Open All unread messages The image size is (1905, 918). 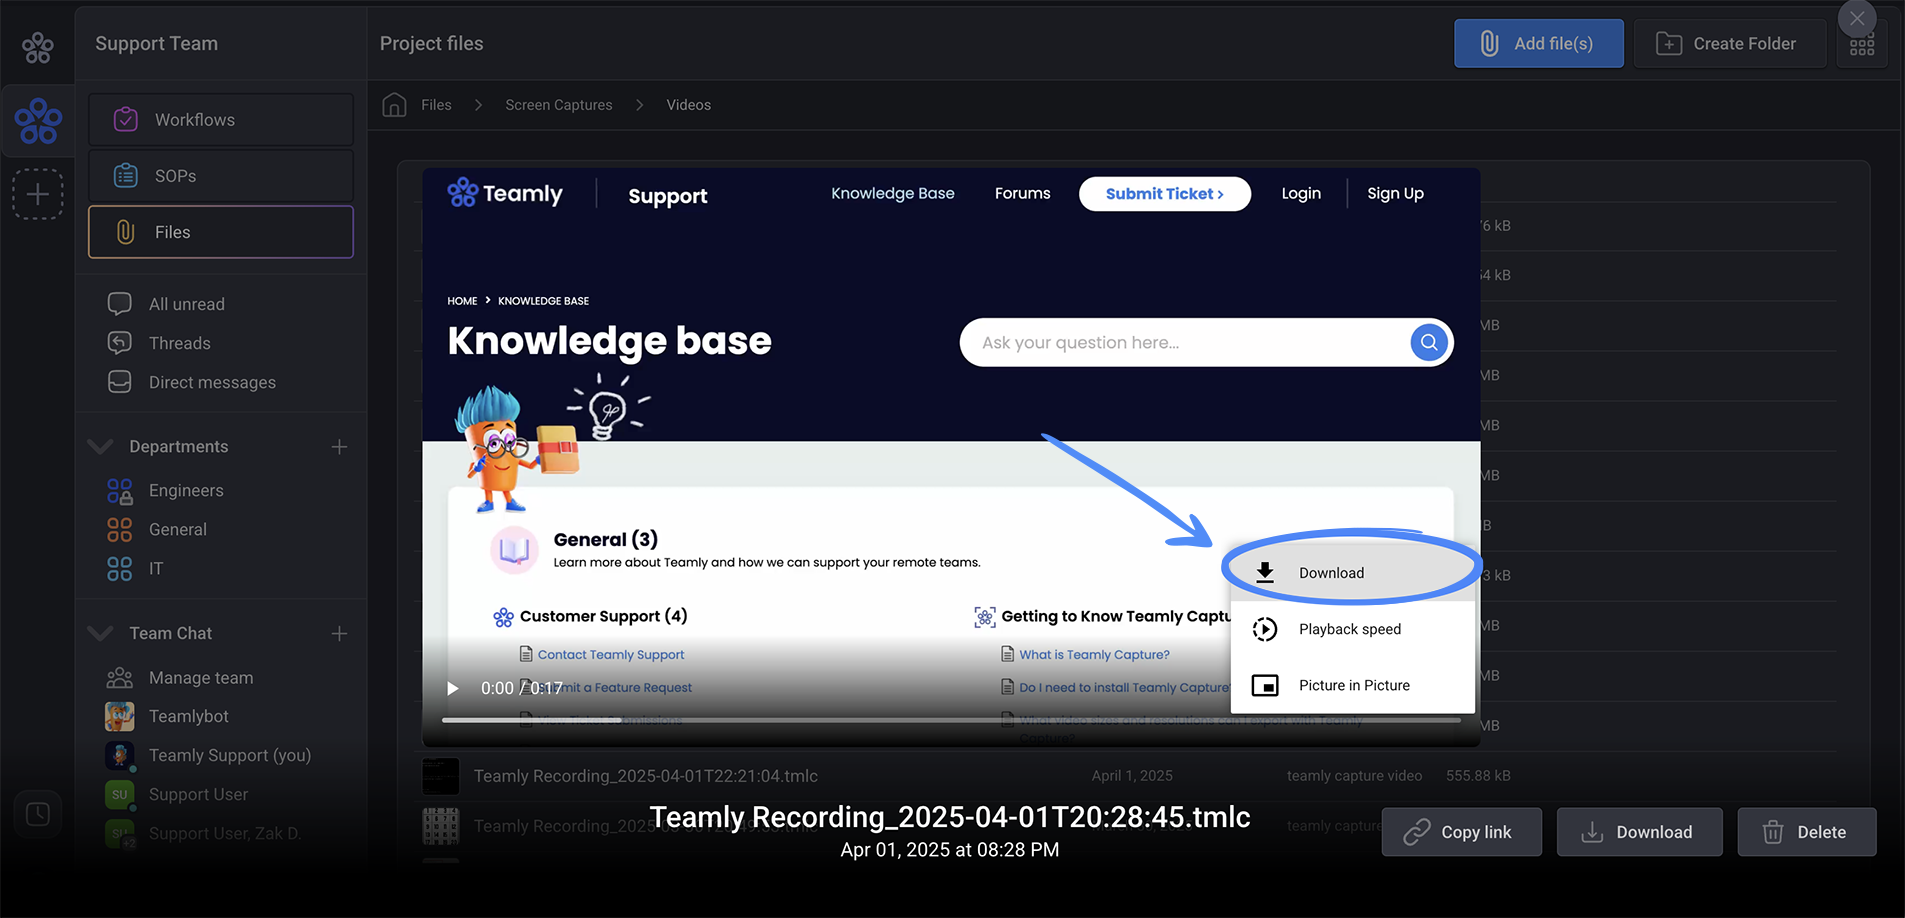point(186,304)
